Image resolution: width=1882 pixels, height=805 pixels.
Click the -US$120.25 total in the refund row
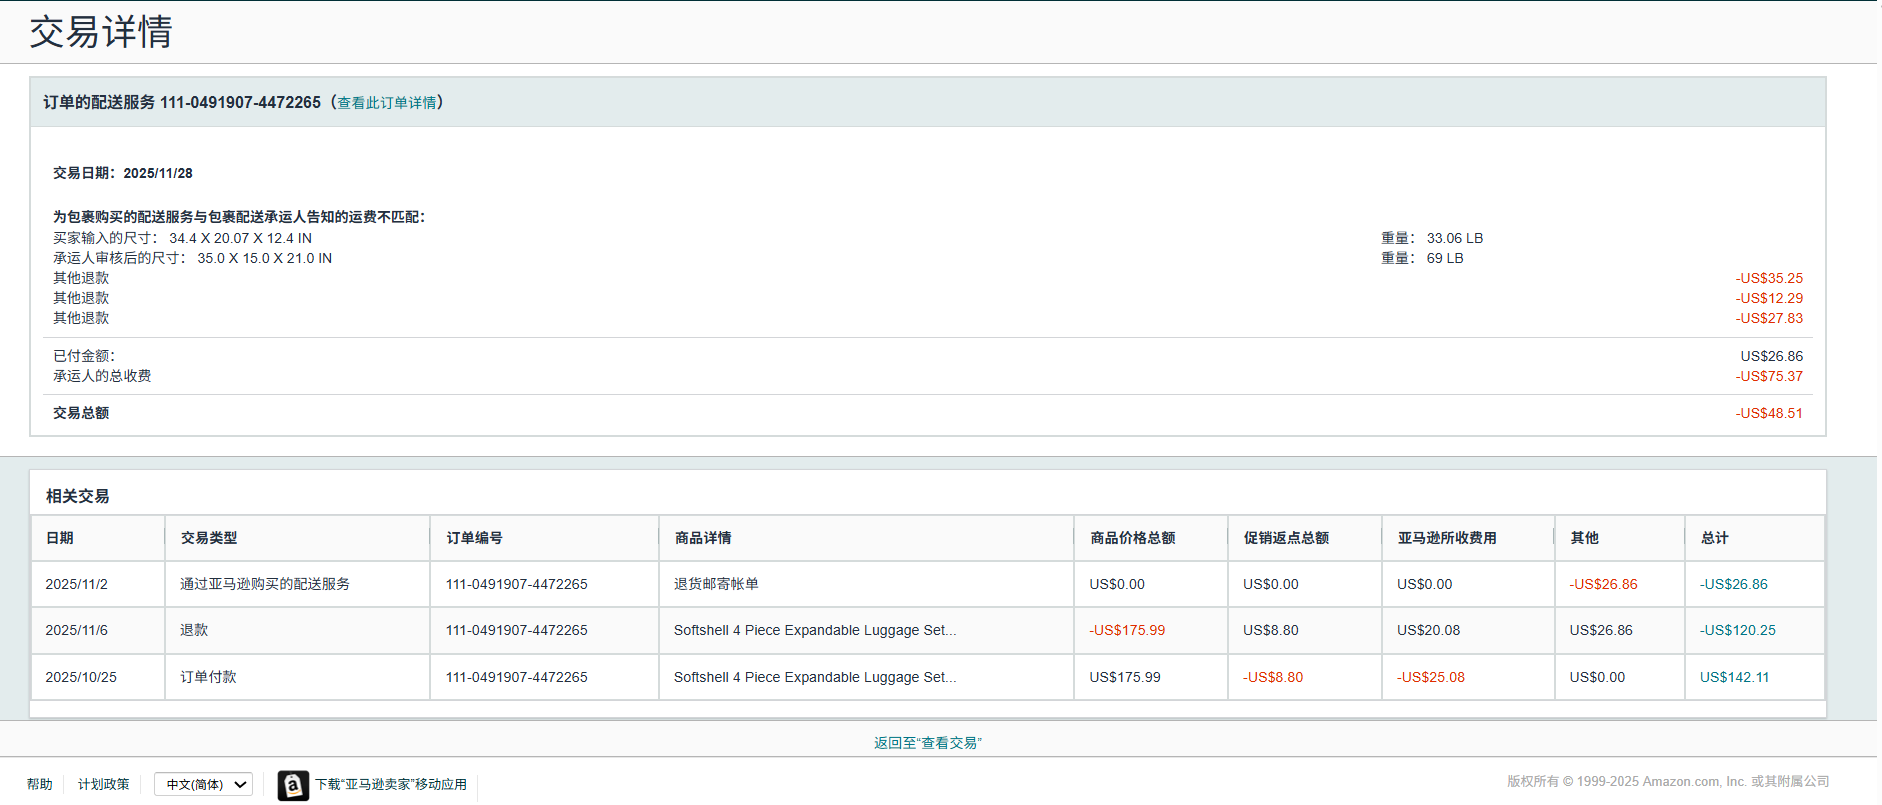point(1737,630)
